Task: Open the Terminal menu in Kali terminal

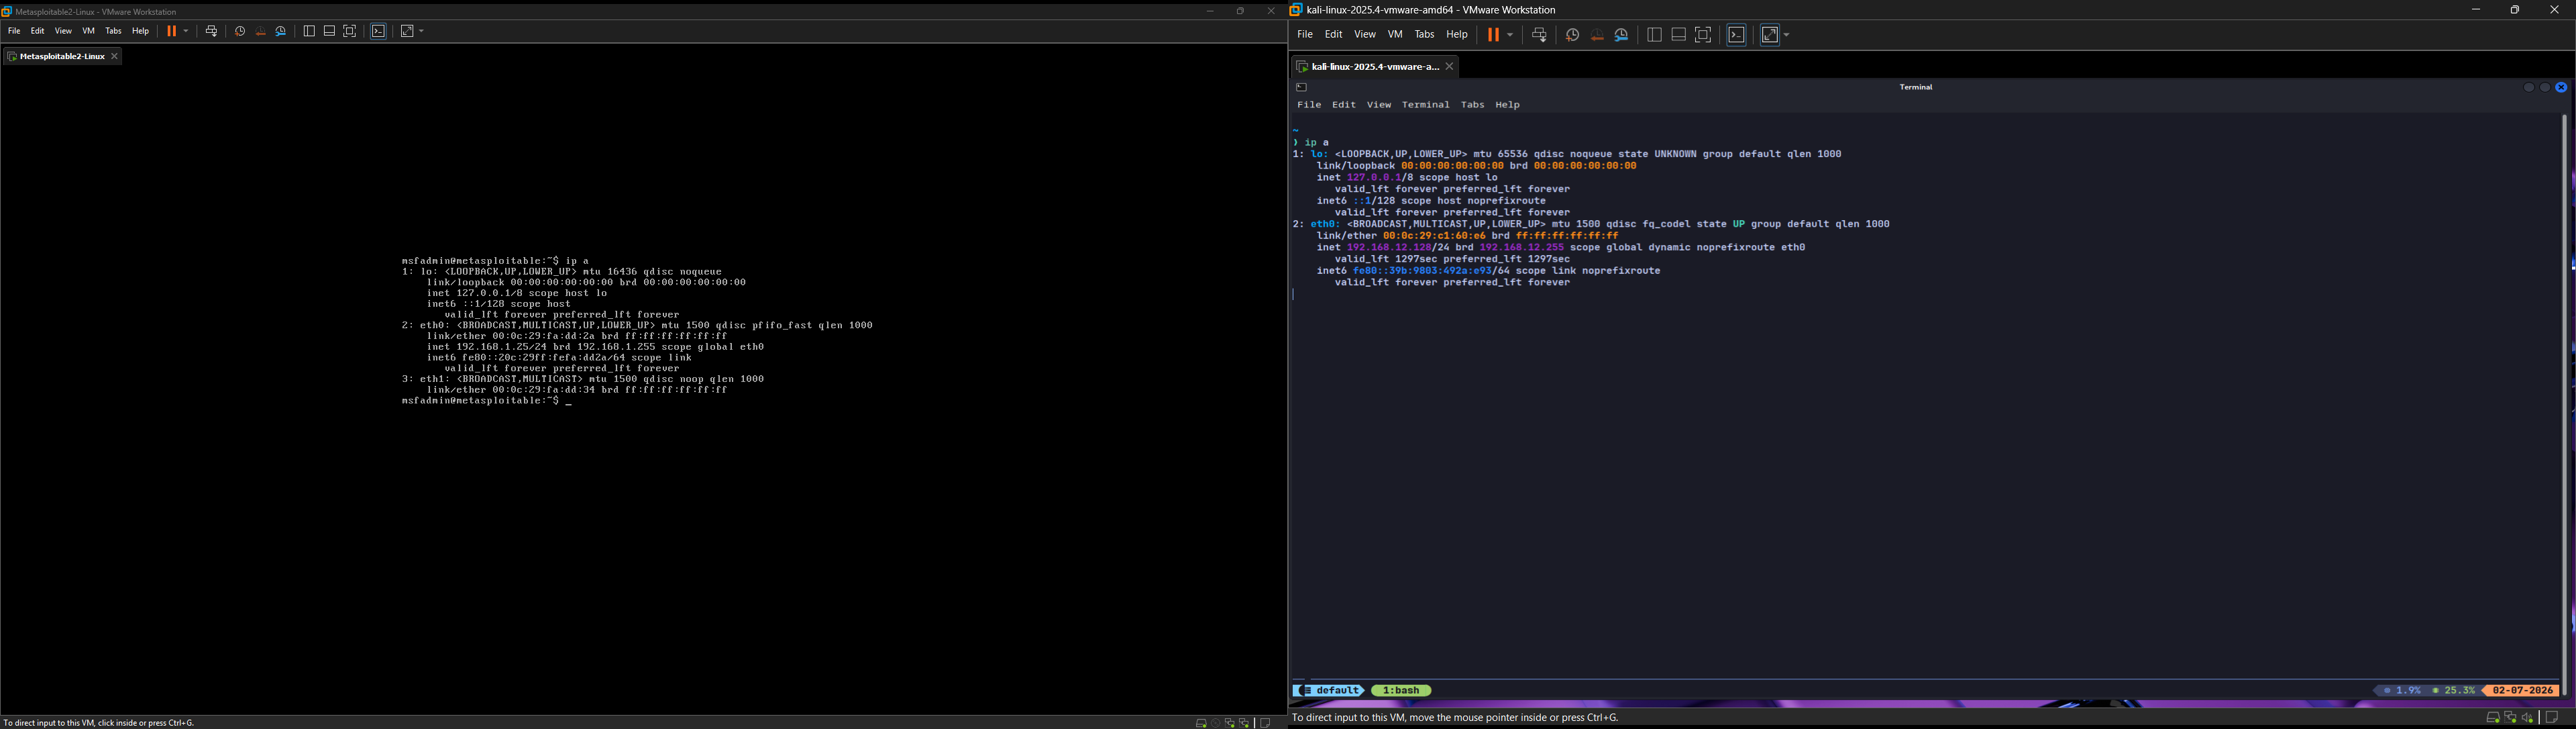Action: point(1425,105)
